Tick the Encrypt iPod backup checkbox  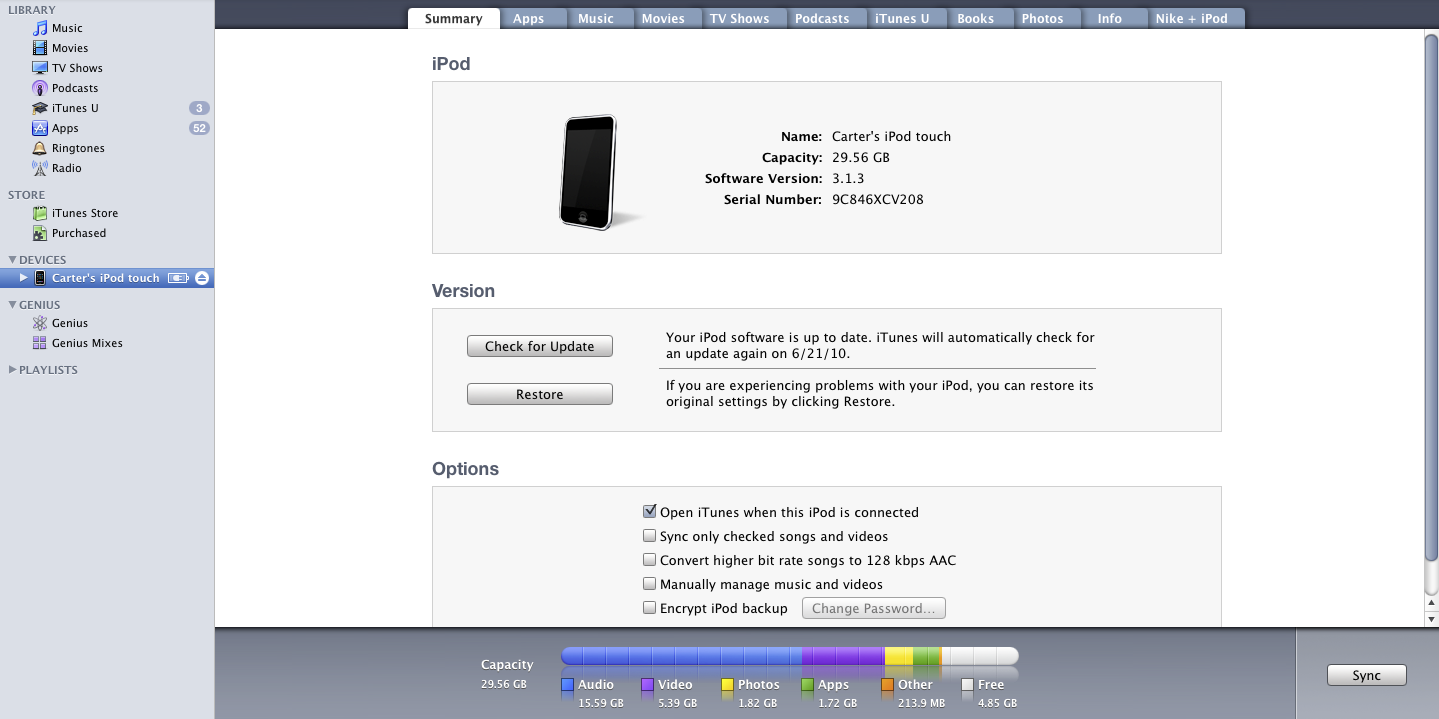pyautogui.click(x=650, y=608)
